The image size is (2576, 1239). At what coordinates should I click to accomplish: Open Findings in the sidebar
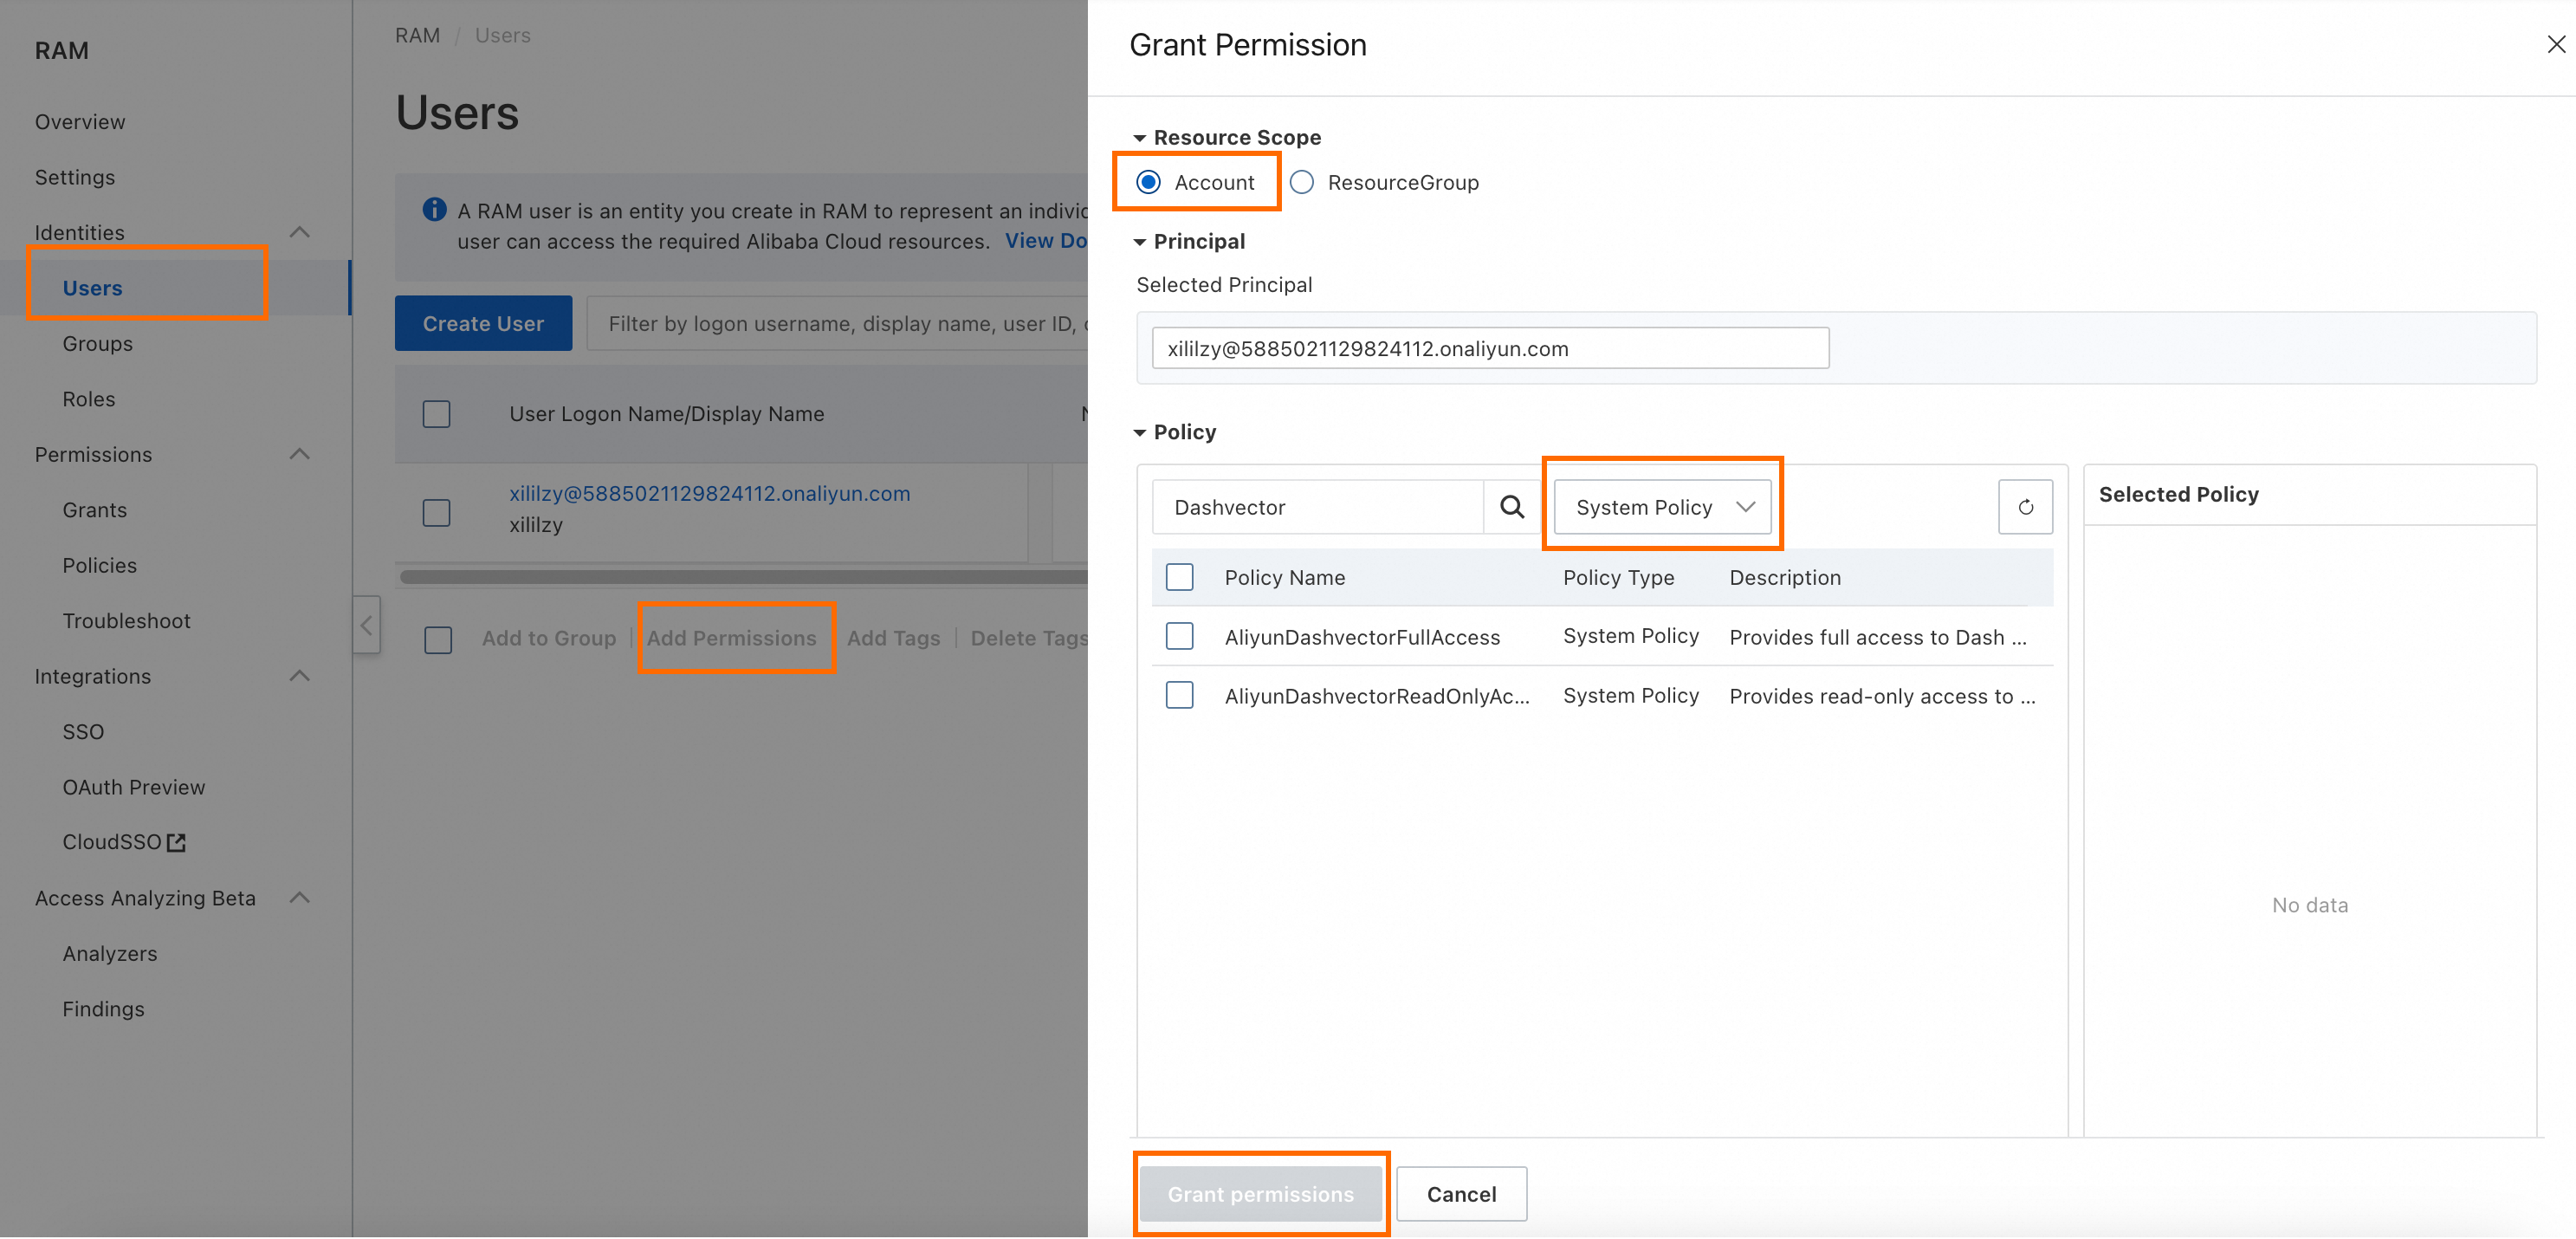pos(103,1009)
